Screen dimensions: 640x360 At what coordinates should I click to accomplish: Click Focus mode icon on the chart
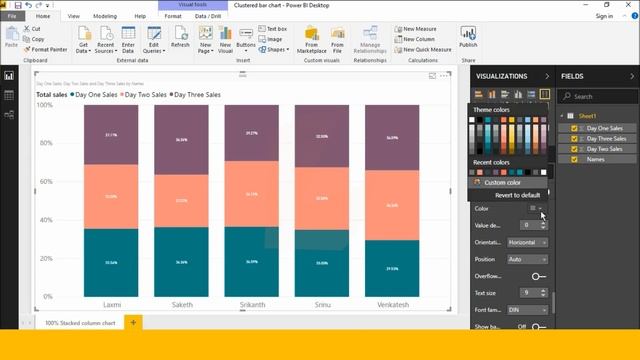tap(432, 76)
